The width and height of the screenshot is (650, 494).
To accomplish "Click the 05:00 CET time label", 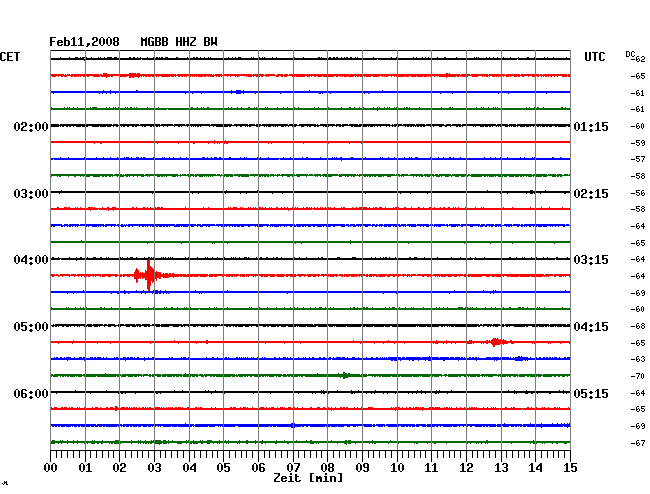I will tap(31, 327).
